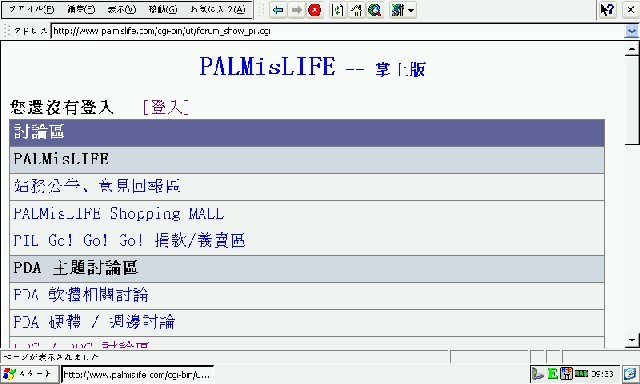Refresh the page via toolbar icon
The image size is (640, 384).
click(338, 10)
